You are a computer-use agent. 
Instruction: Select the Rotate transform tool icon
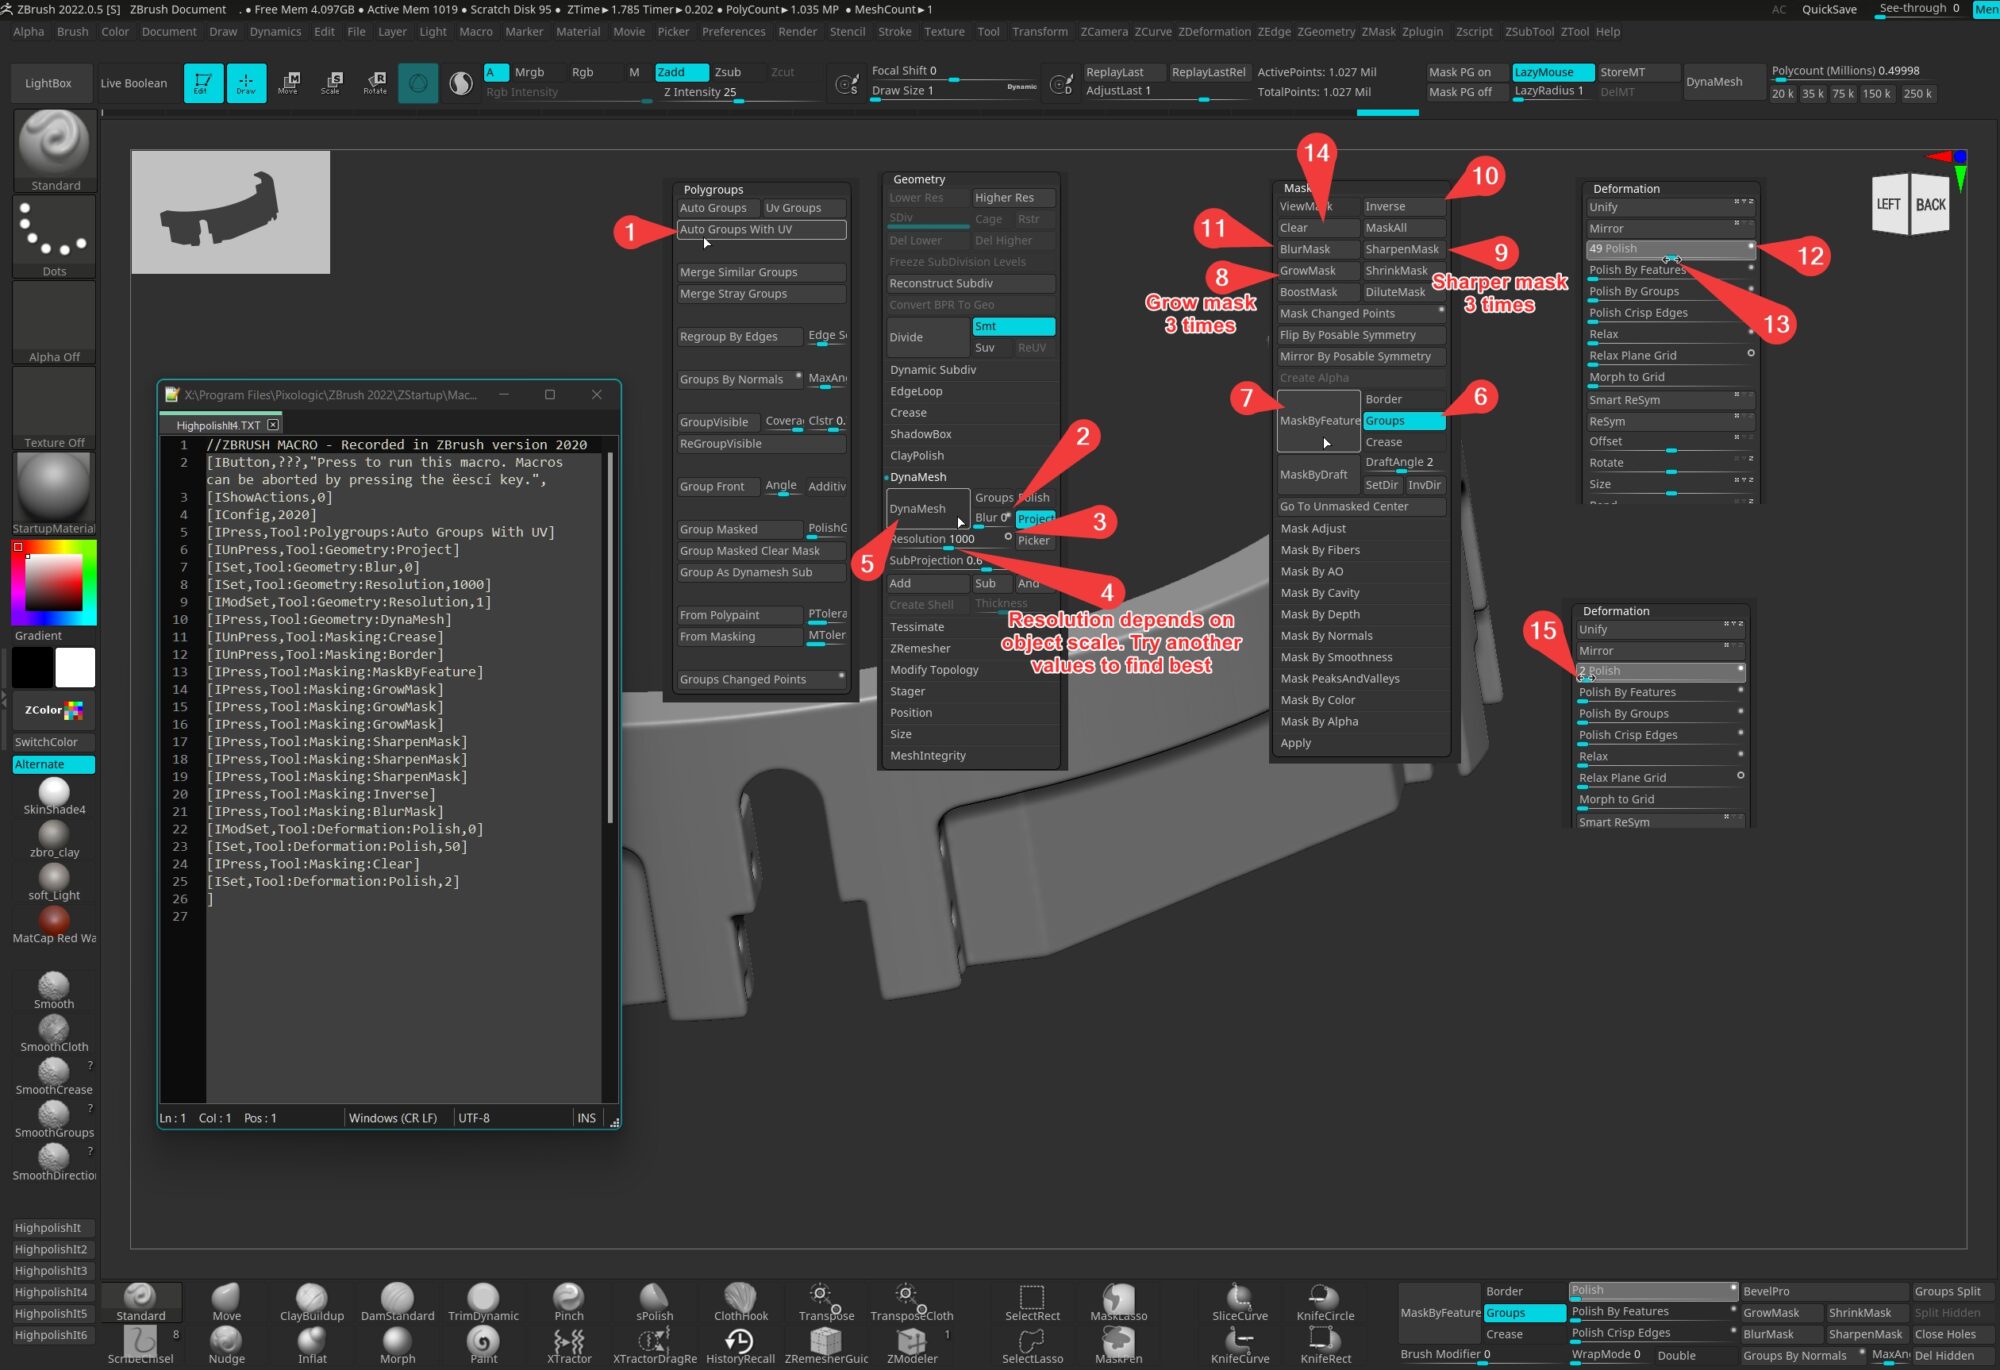click(375, 82)
